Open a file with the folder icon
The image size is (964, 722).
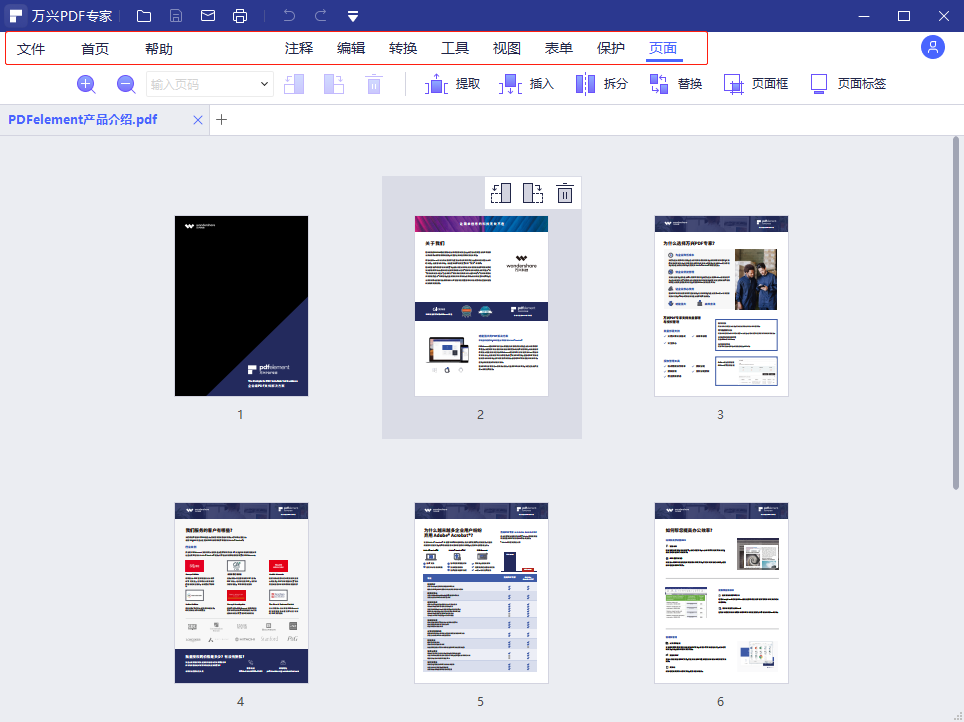(x=144, y=16)
